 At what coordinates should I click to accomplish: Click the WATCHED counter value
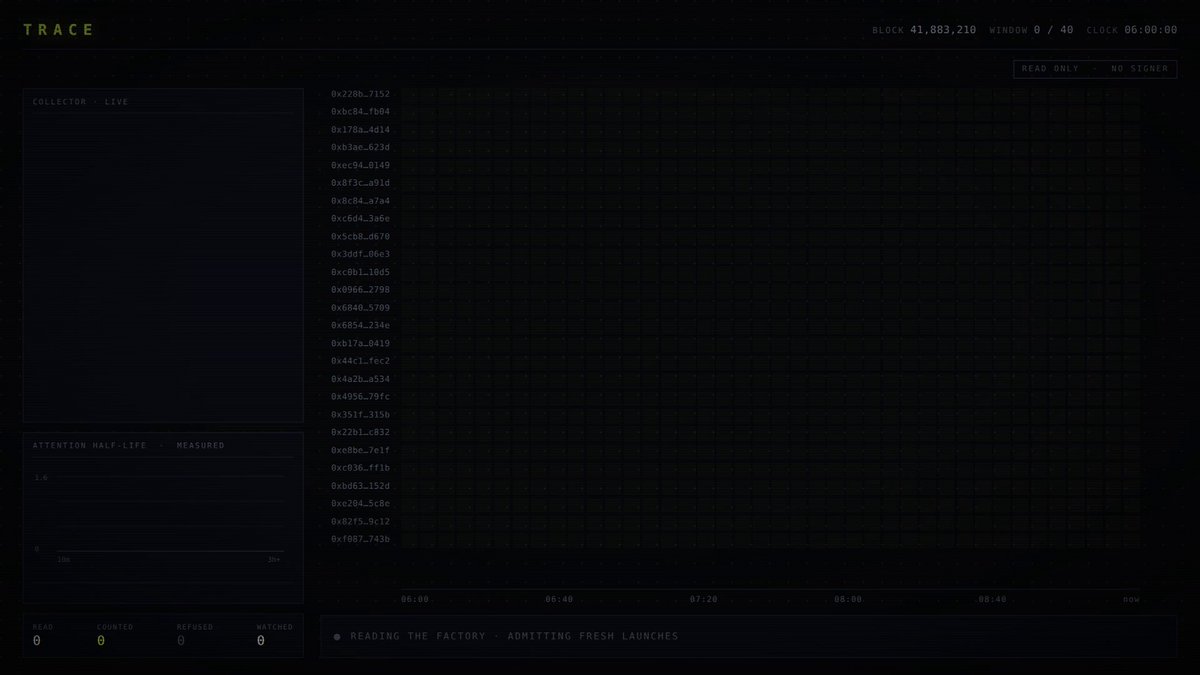pyautogui.click(x=261, y=641)
